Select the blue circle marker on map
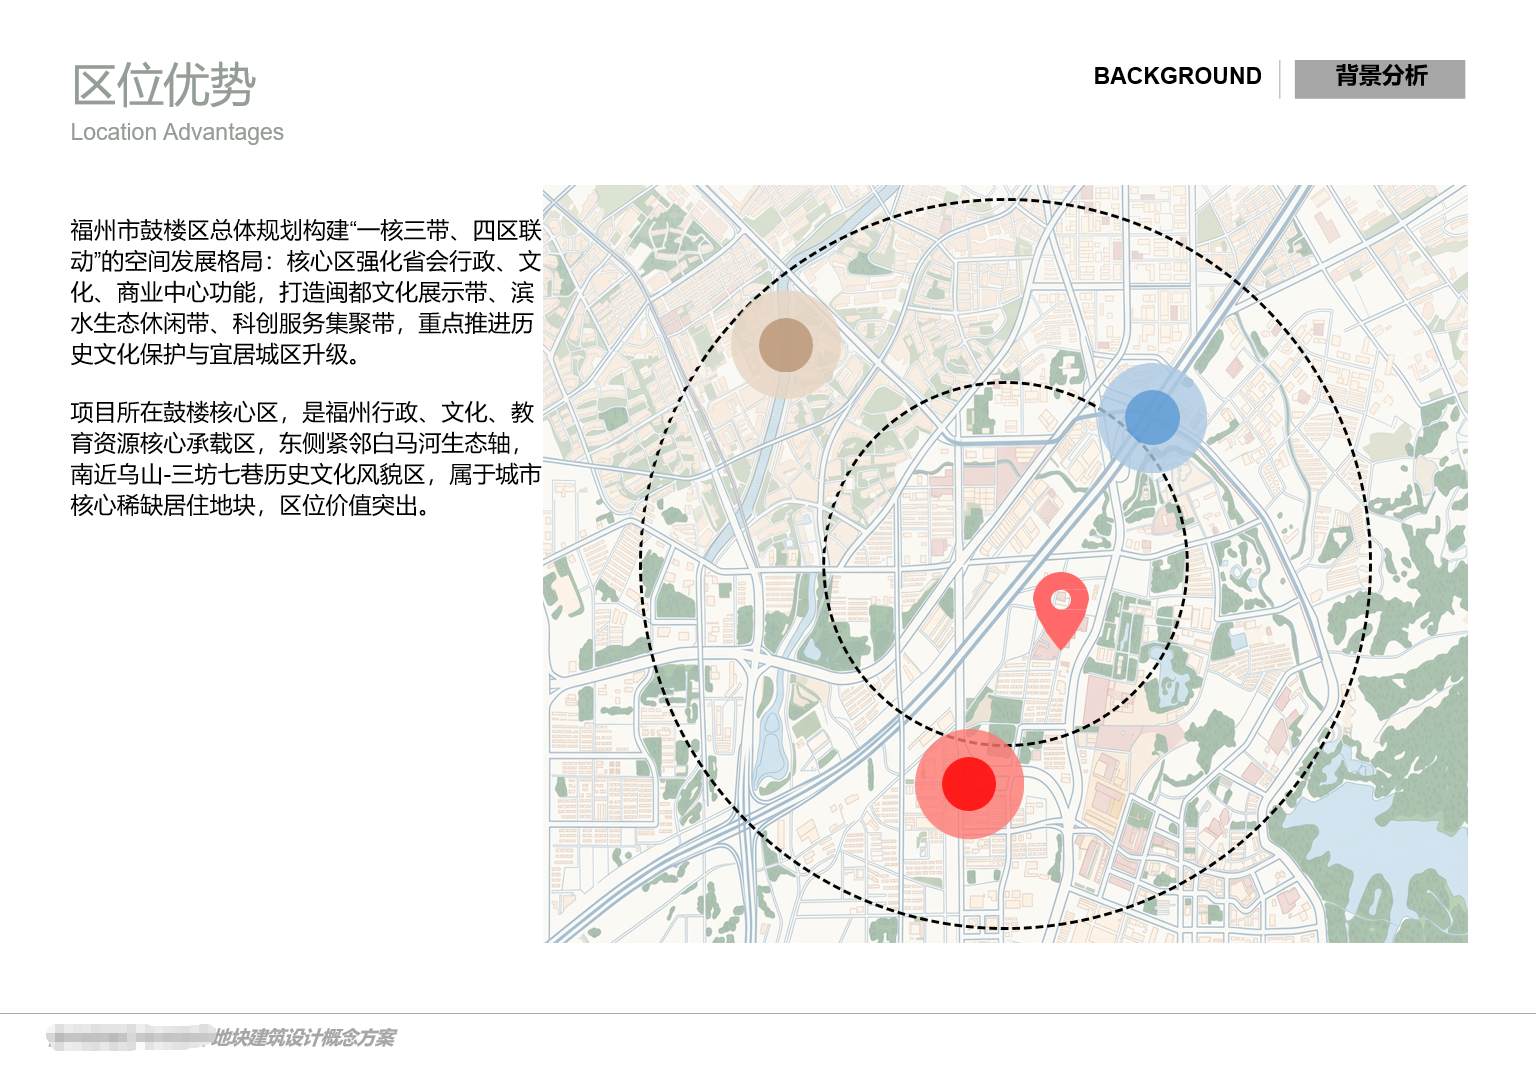Viewport: 1536px width, 1077px height. point(1152,417)
